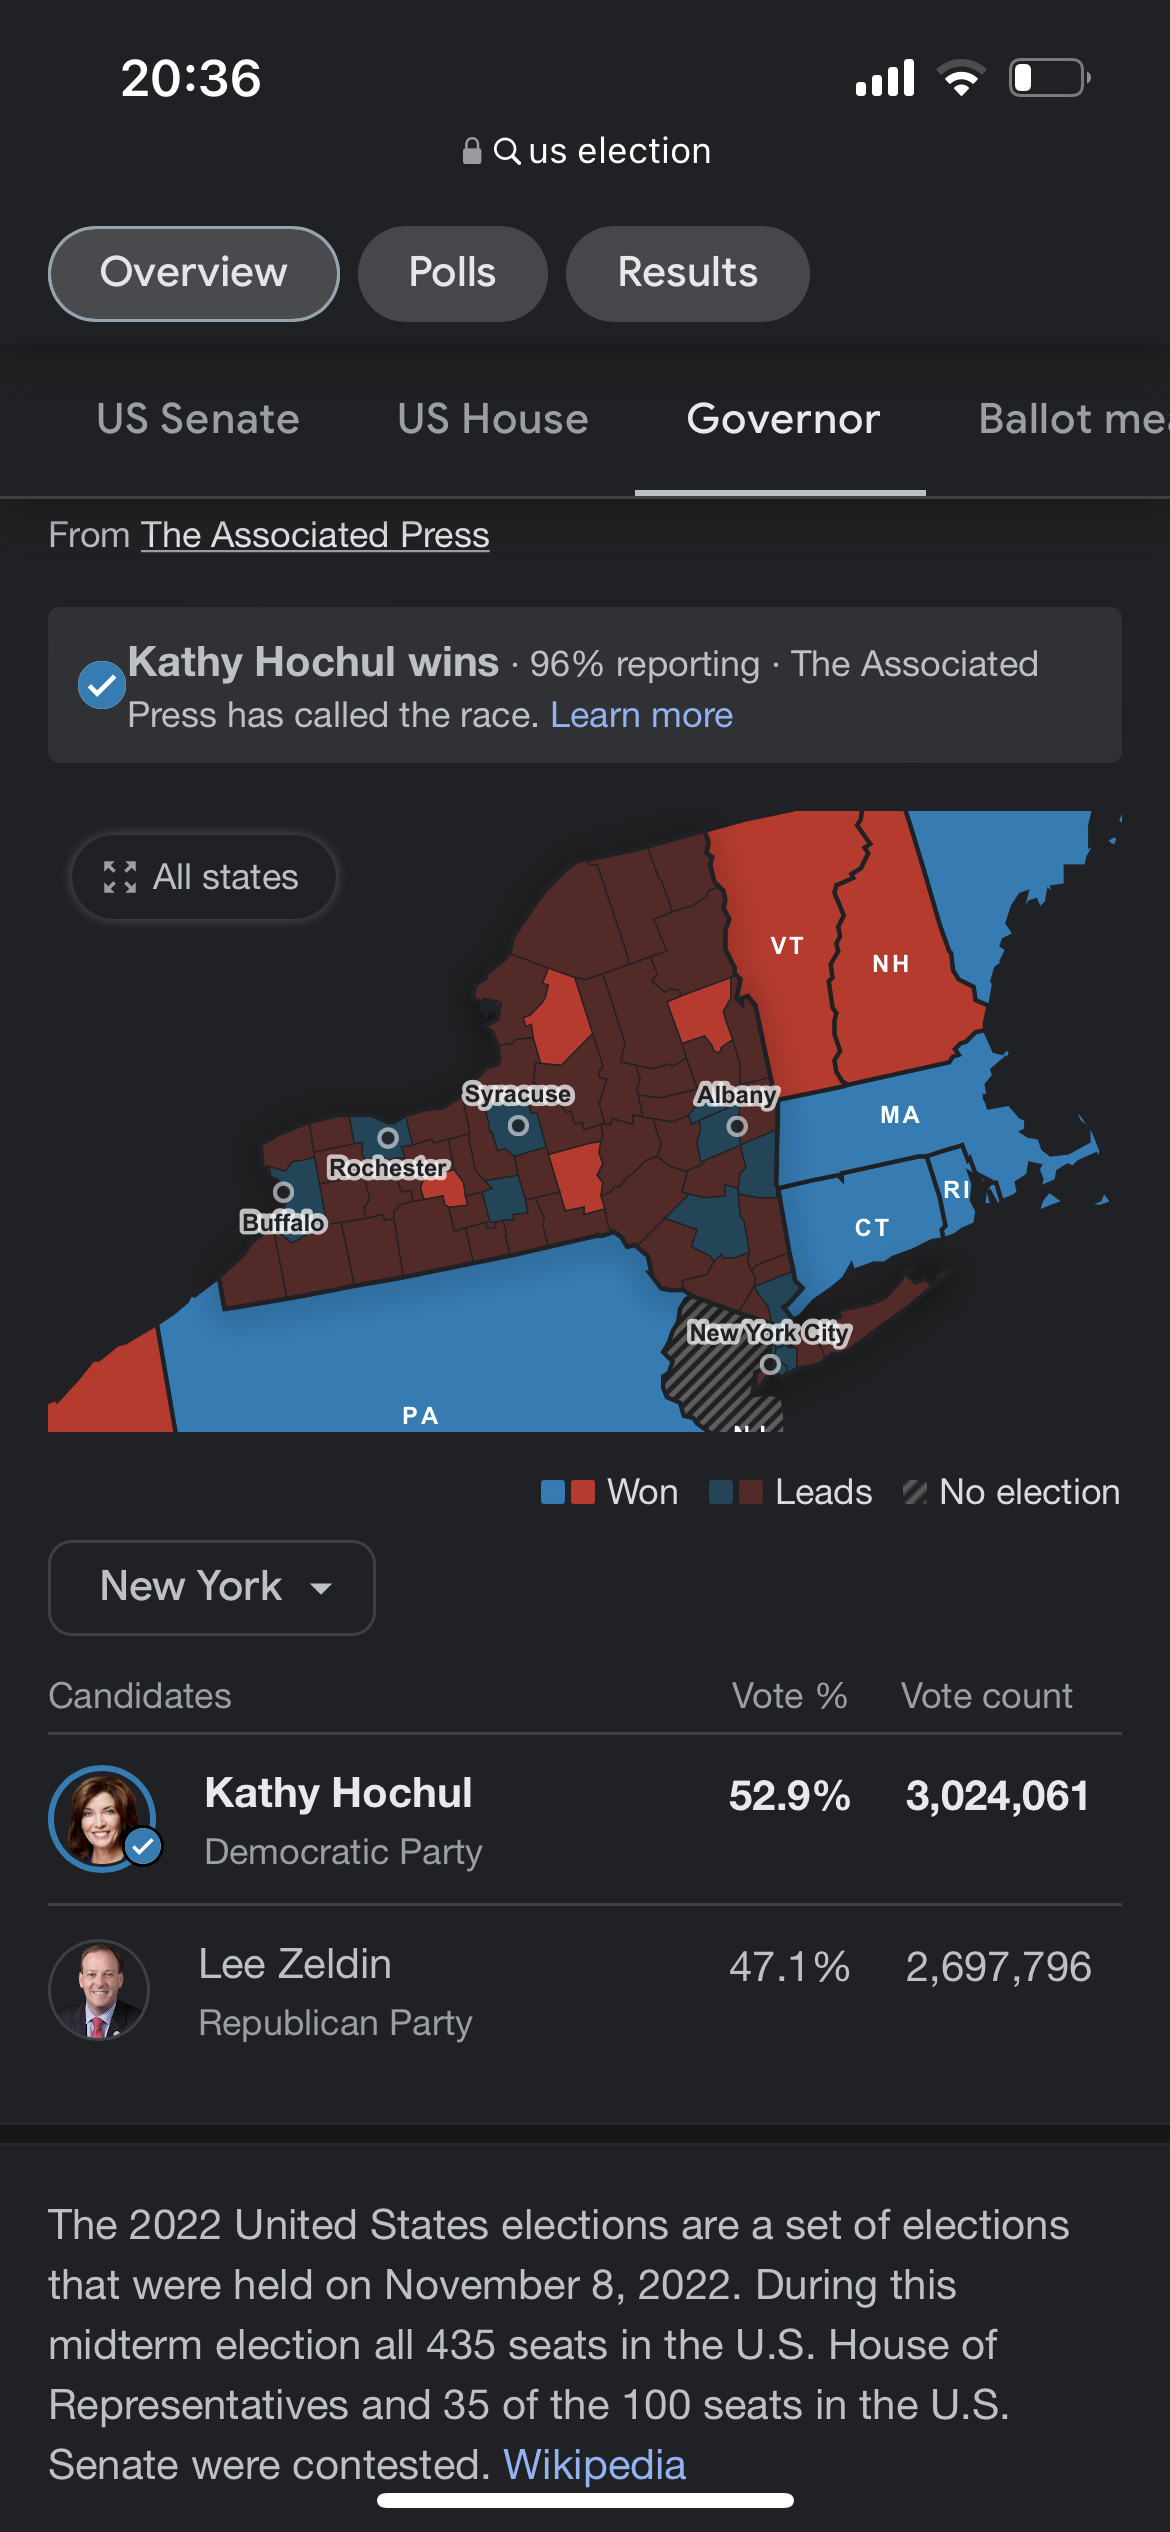
Task: Switch to the Polls chip
Action: (453, 273)
